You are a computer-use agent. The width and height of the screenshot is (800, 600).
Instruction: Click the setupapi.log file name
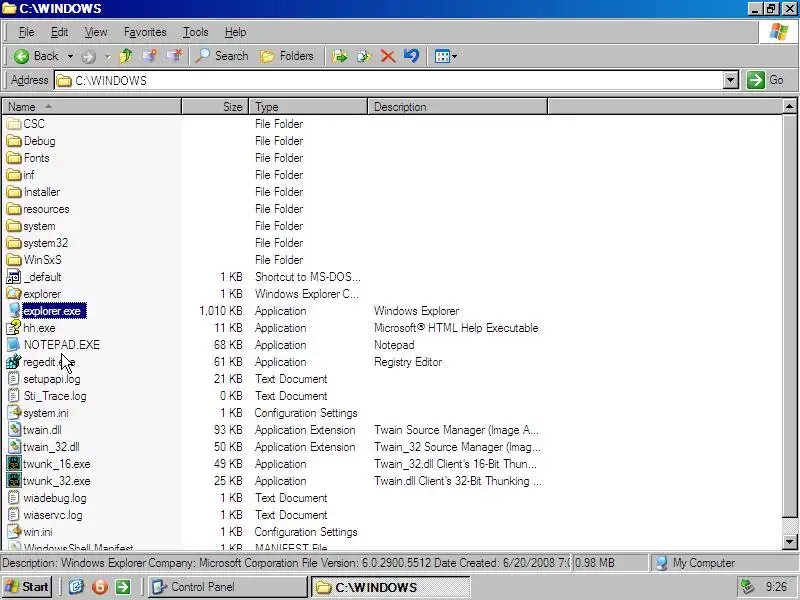click(52, 379)
